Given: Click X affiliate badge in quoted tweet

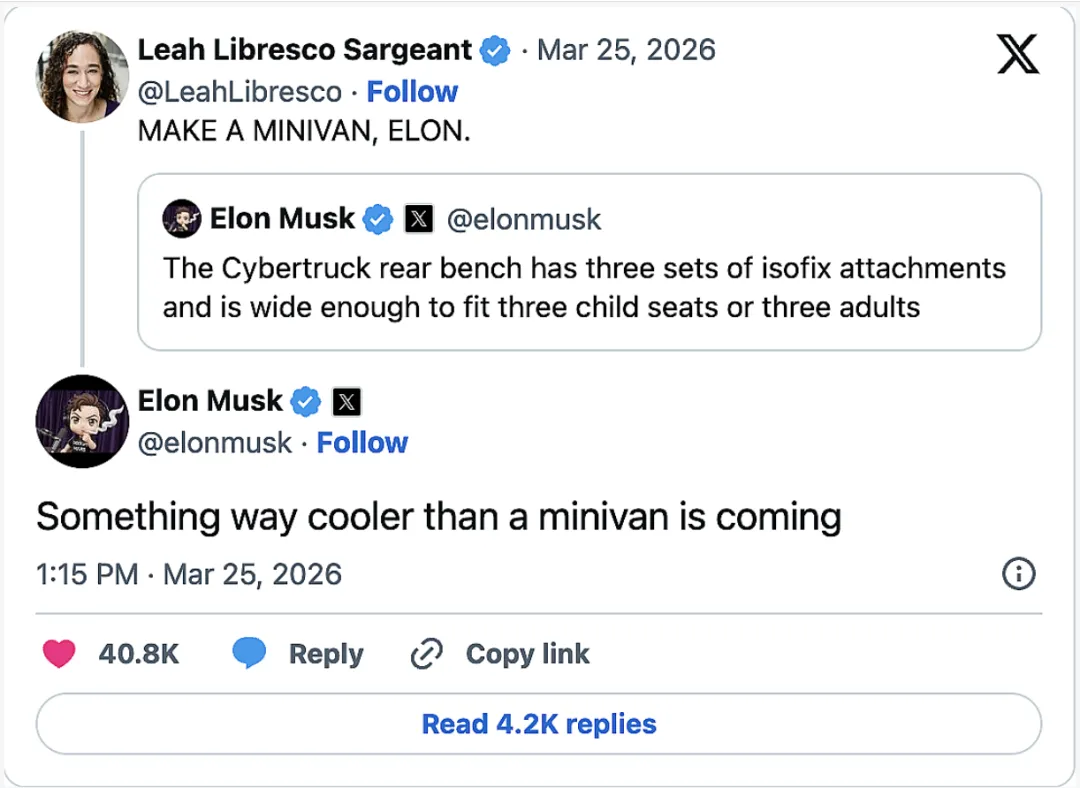Looking at the screenshot, I should [418, 219].
